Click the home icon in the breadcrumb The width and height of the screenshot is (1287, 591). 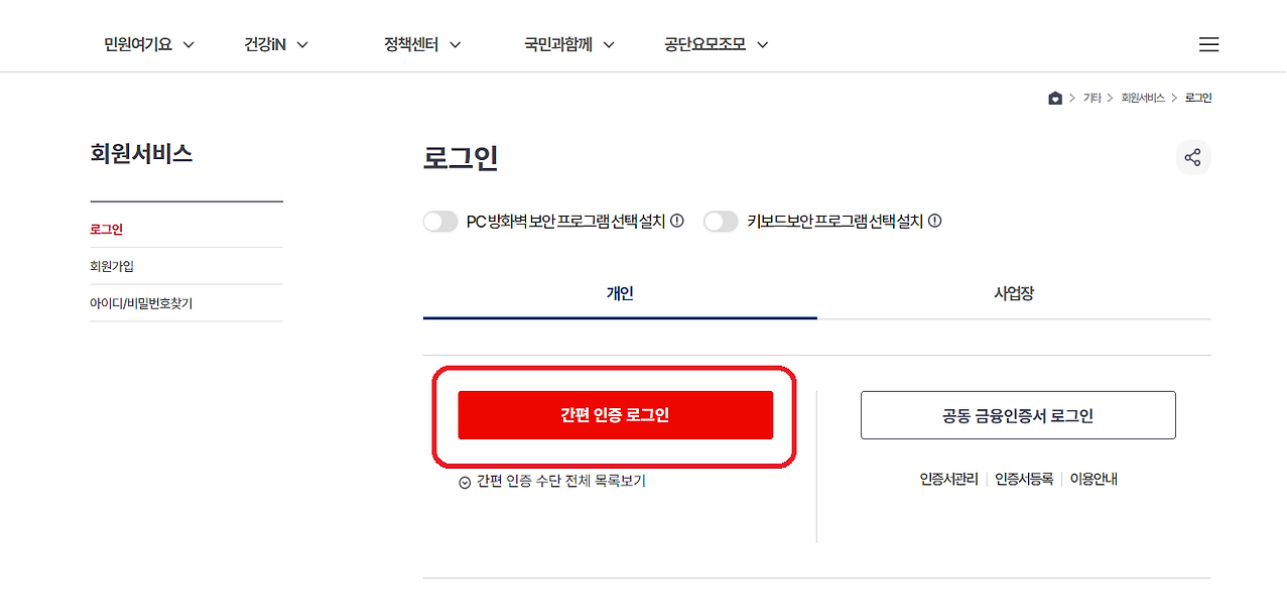(1056, 97)
